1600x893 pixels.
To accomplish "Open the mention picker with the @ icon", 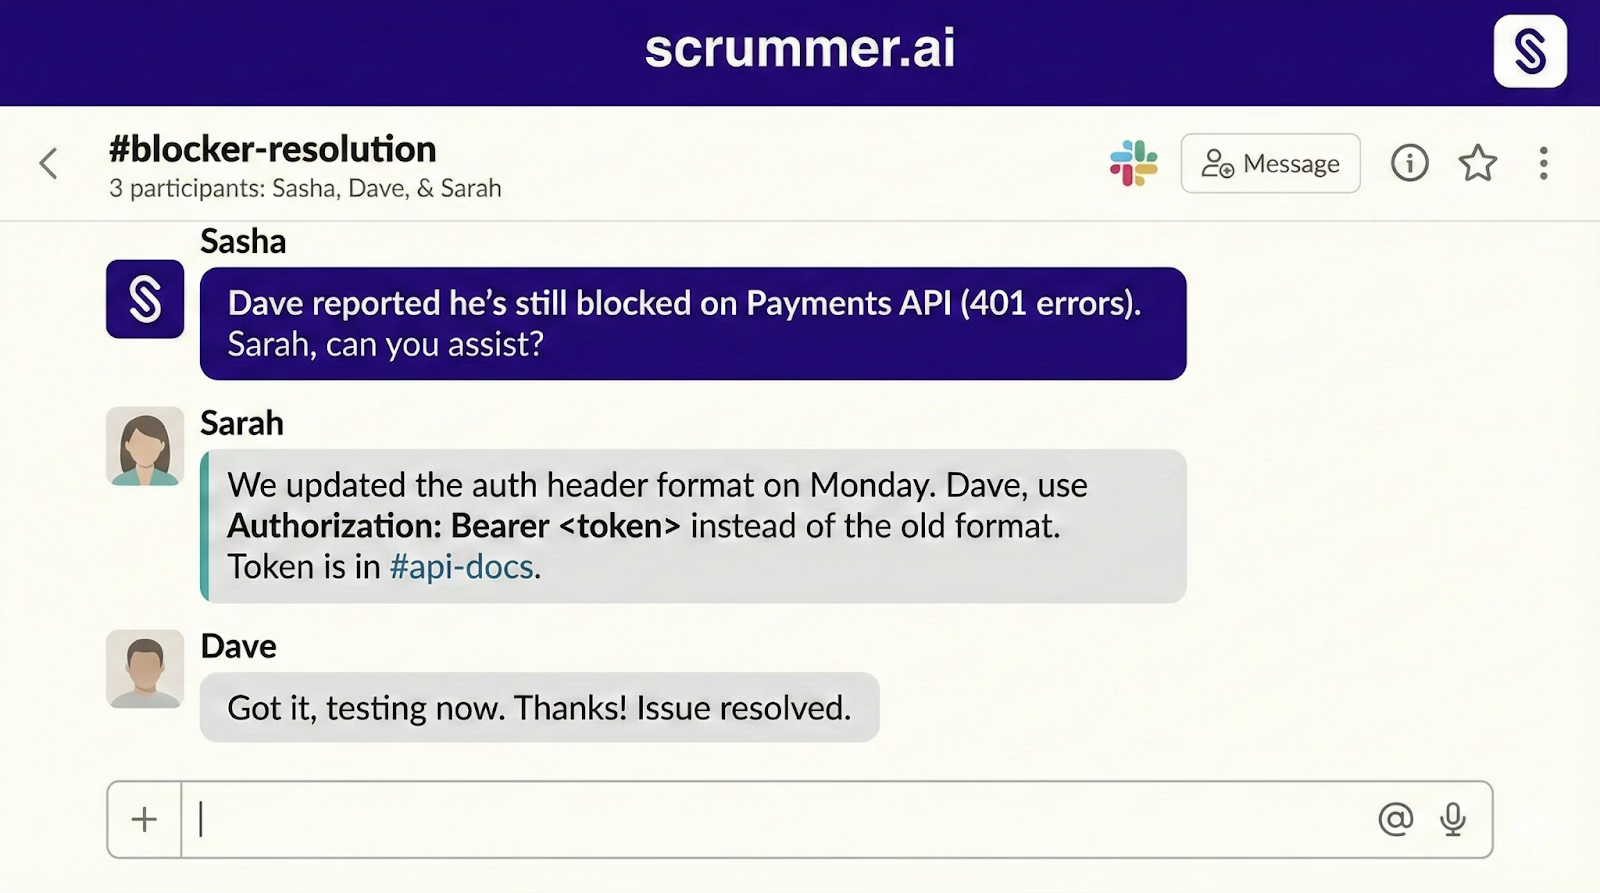I will pyautogui.click(x=1396, y=818).
